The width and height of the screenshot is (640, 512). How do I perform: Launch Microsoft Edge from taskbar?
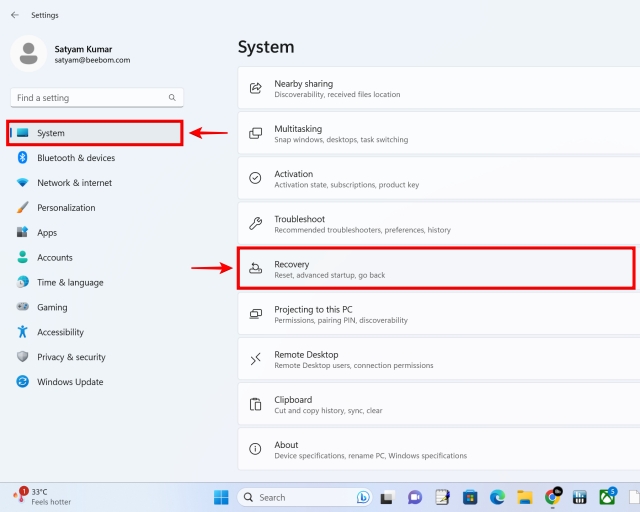(498, 497)
